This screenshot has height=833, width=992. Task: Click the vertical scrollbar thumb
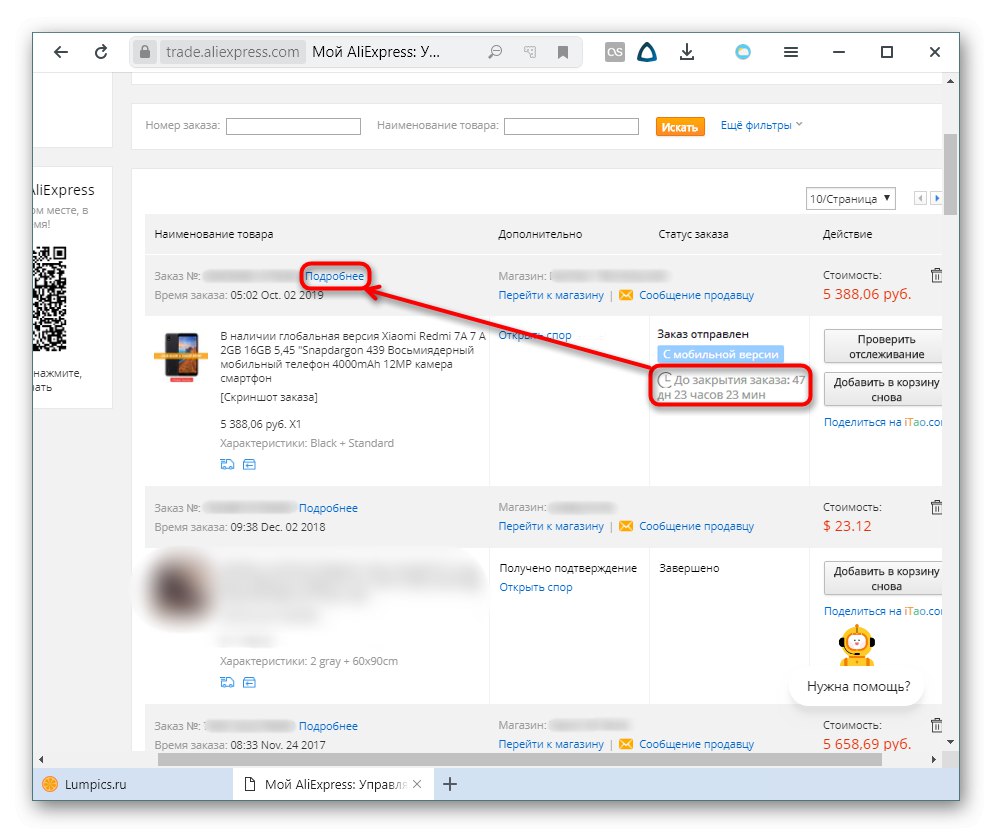coord(950,174)
